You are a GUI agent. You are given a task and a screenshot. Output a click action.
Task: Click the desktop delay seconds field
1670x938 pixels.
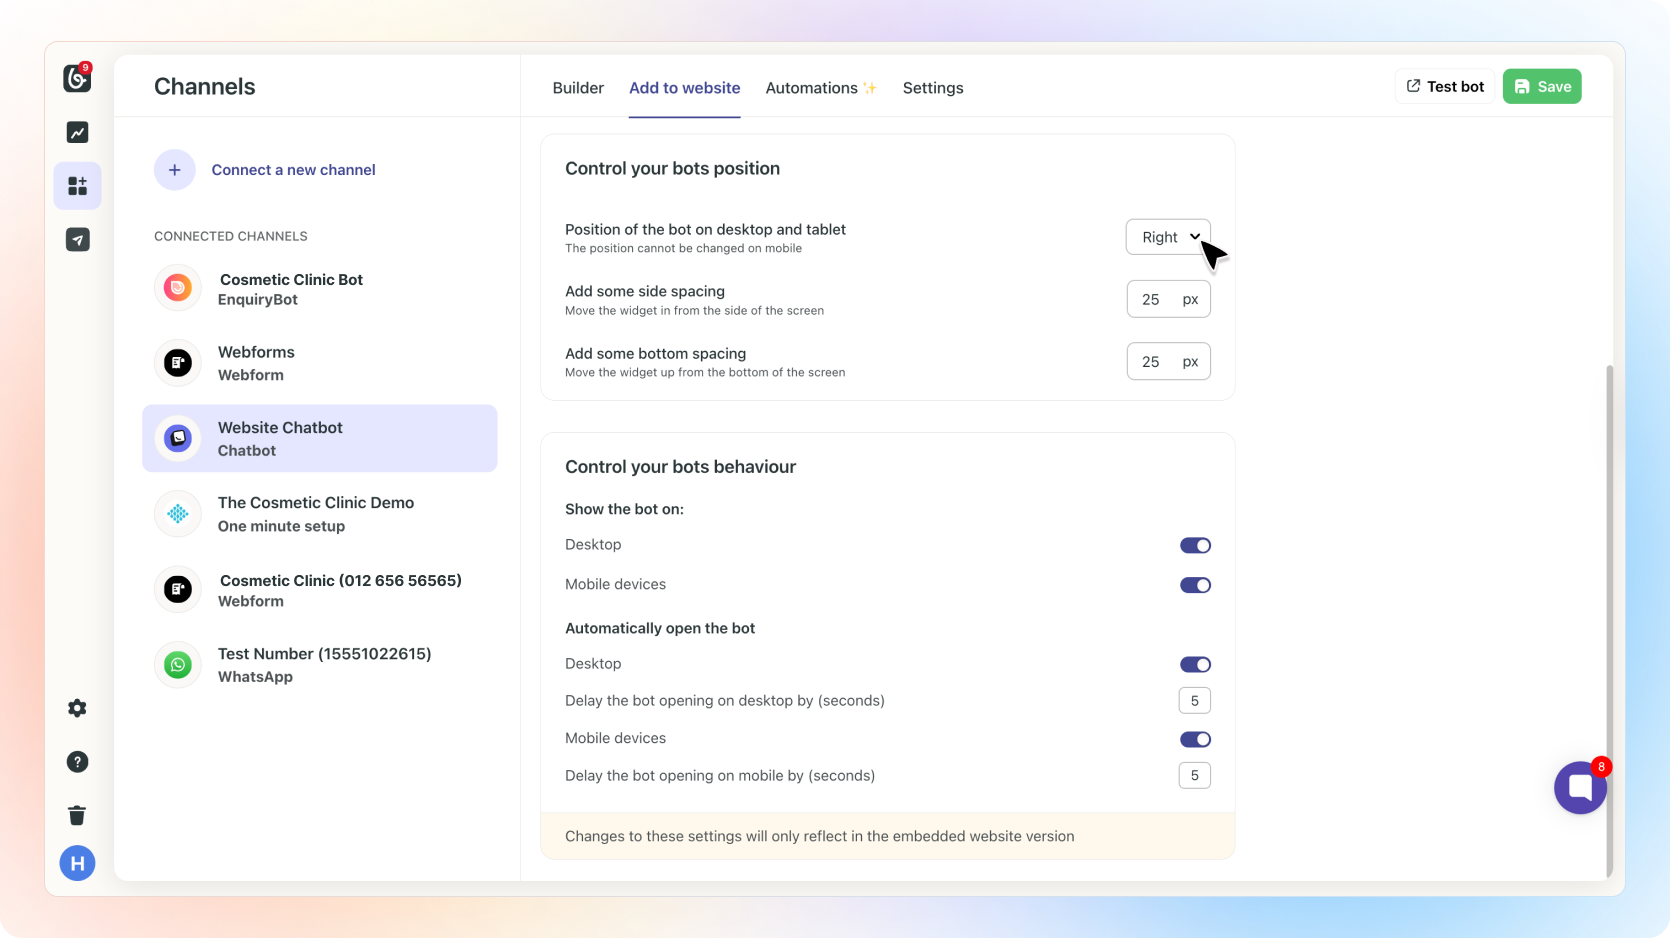[1195, 701]
